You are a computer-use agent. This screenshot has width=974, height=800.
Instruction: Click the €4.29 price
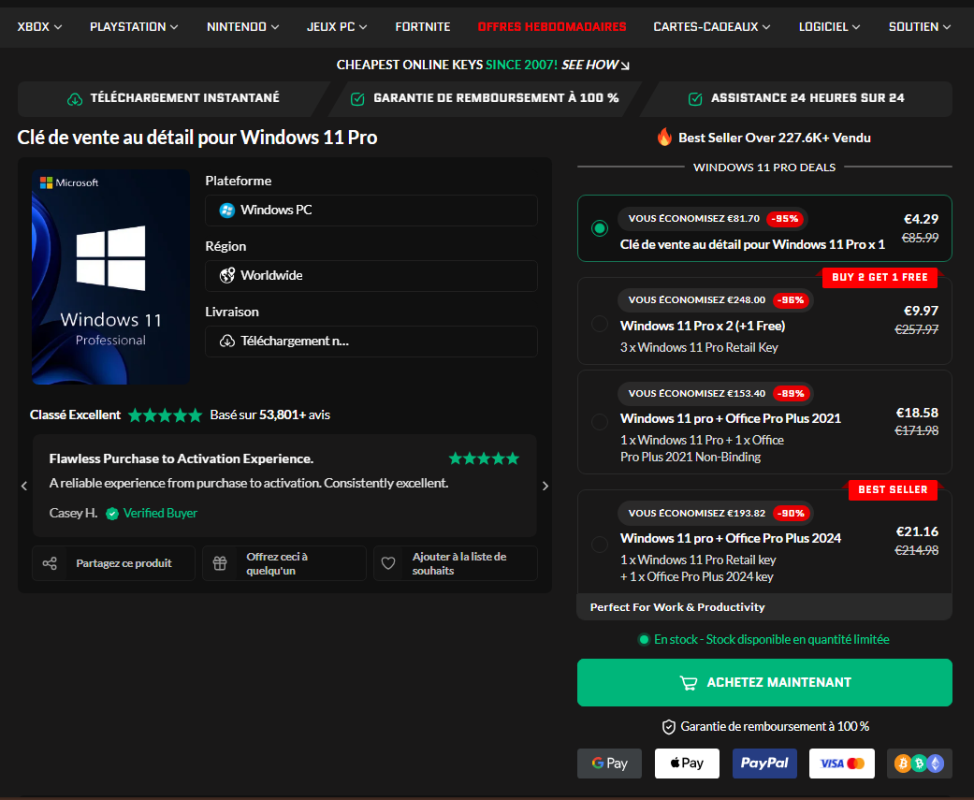[x=921, y=219]
